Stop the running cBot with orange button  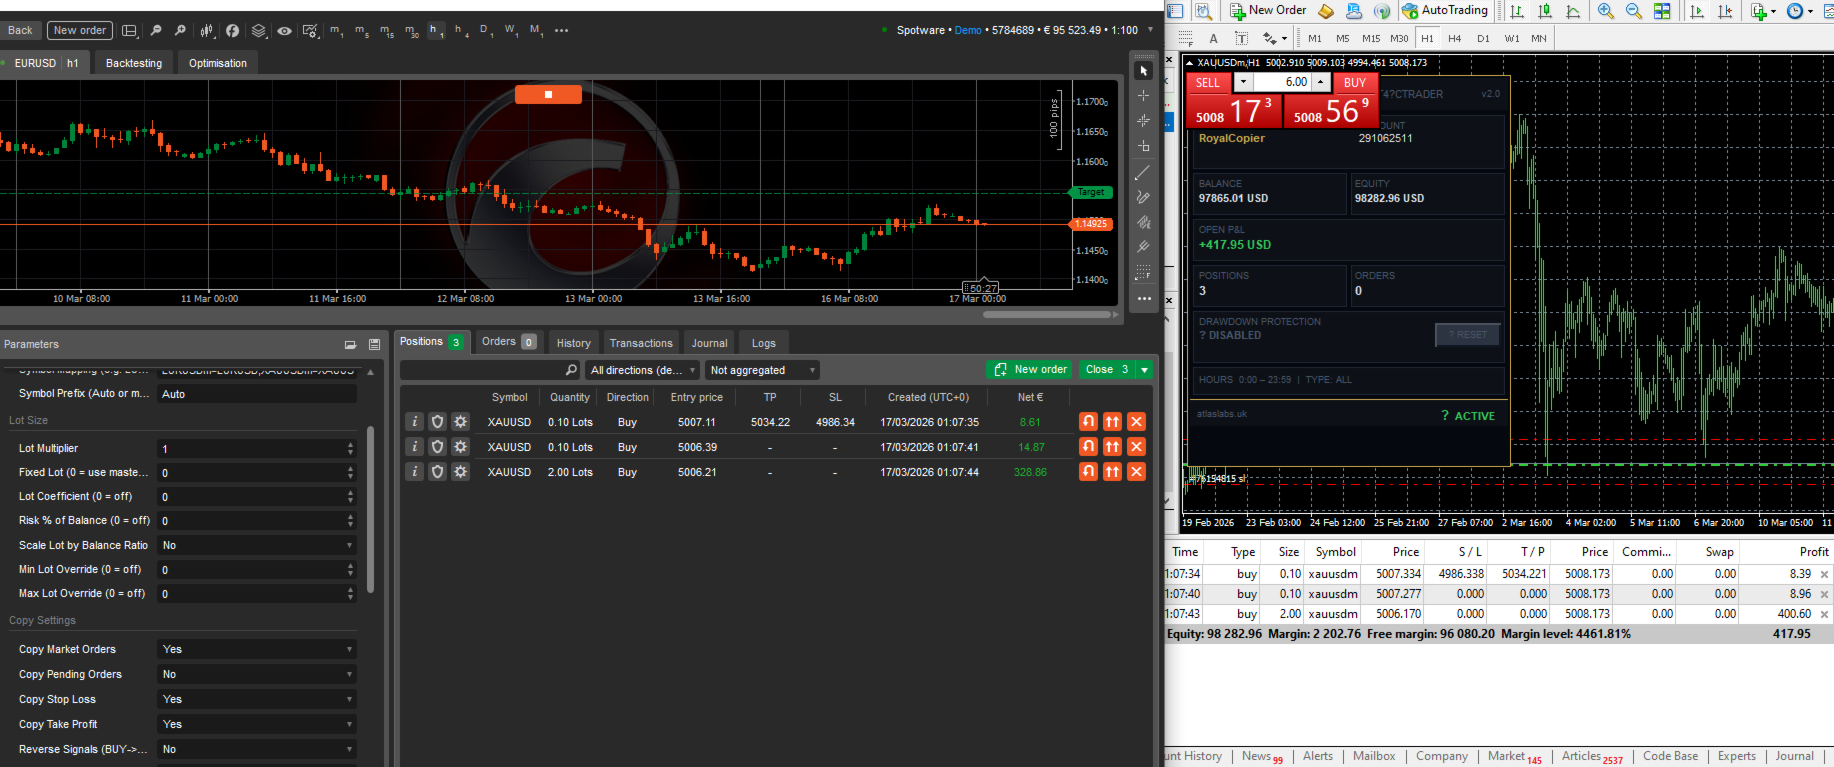pos(548,94)
